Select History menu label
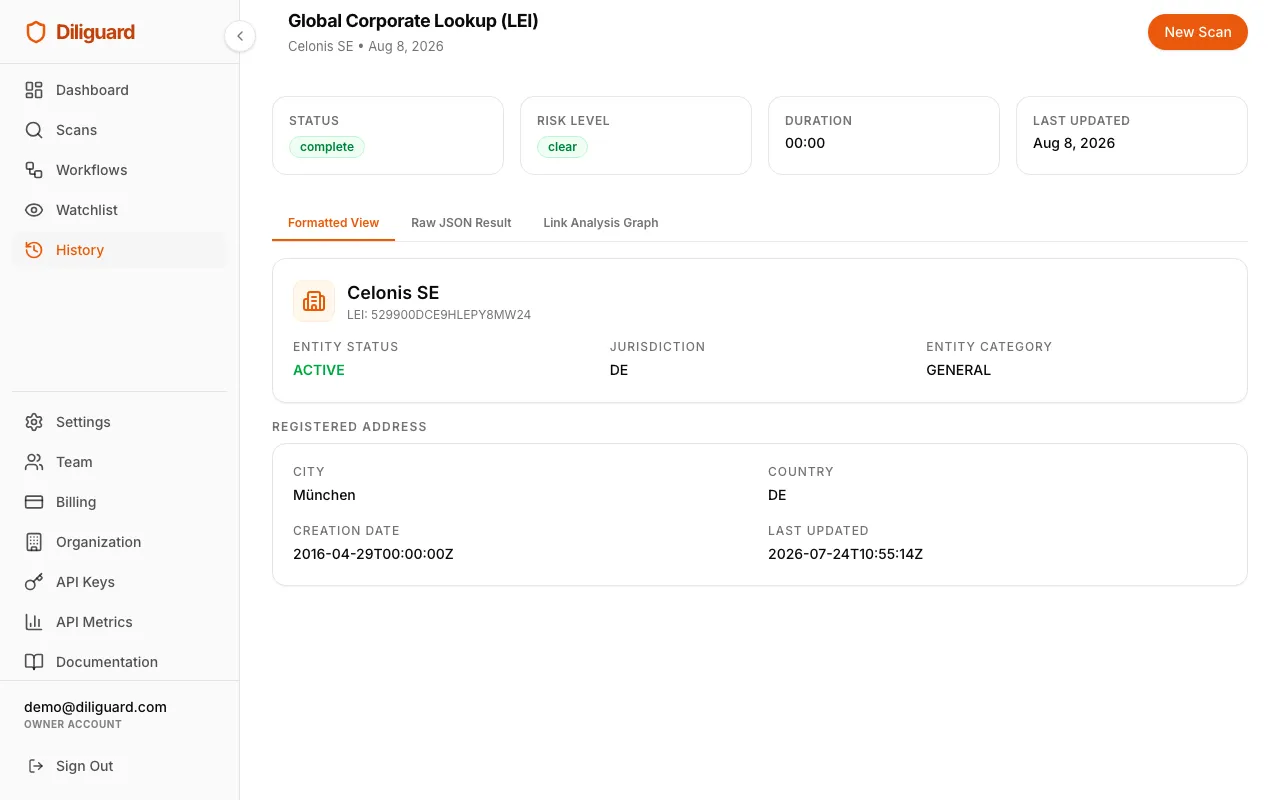The height and width of the screenshot is (800, 1280). point(80,250)
